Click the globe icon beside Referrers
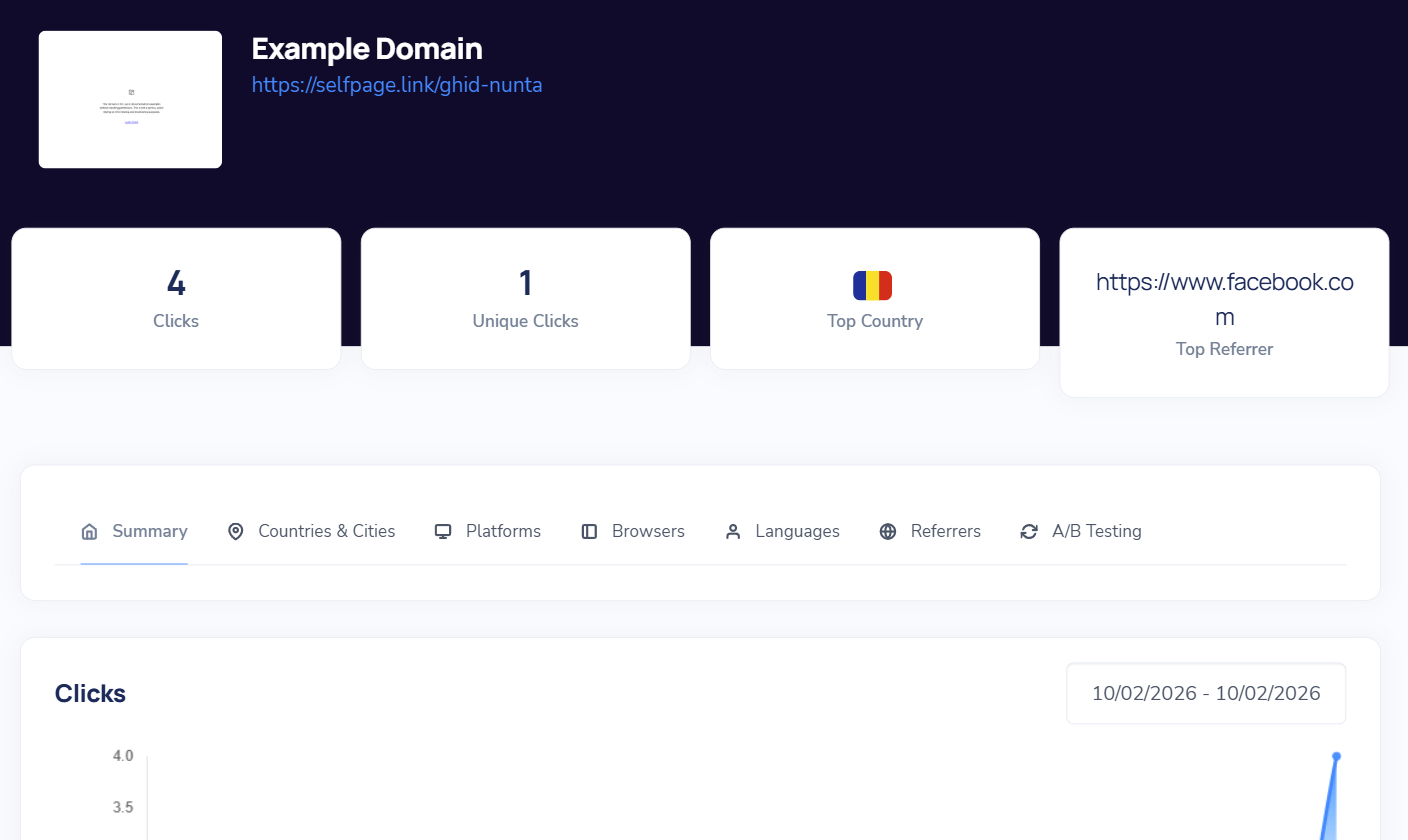 click(x=888, y=532)
